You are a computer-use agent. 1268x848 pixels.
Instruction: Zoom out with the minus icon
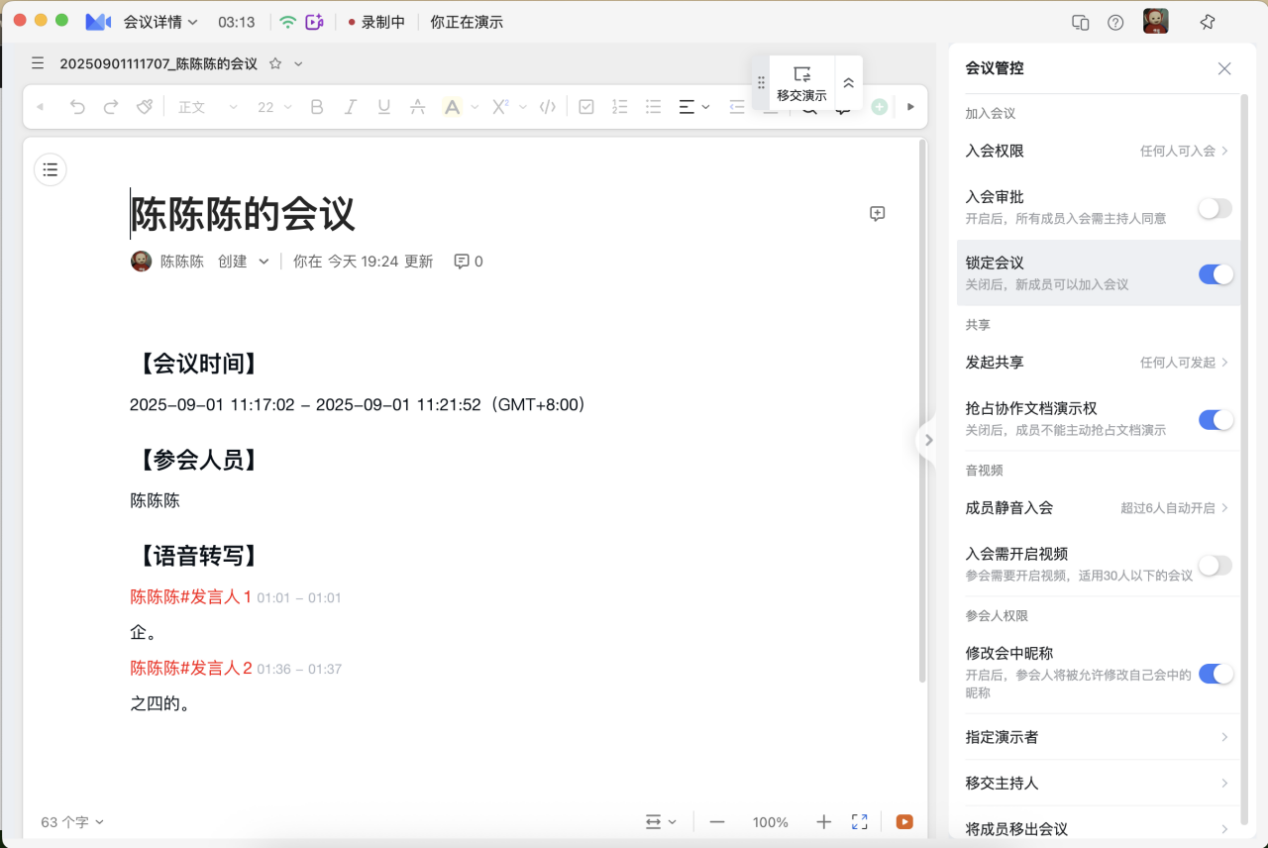click(x=717, y=822)
